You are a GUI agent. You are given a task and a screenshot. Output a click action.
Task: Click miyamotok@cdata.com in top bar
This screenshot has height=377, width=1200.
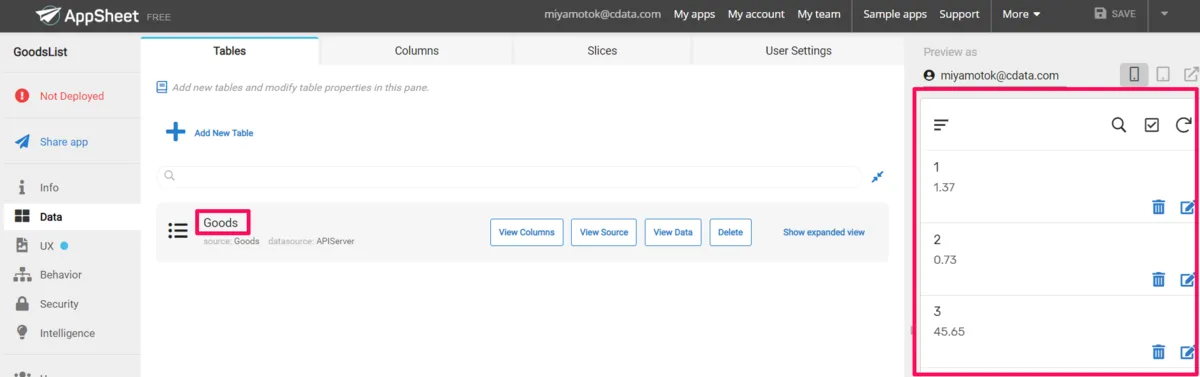tap(602, 14)
